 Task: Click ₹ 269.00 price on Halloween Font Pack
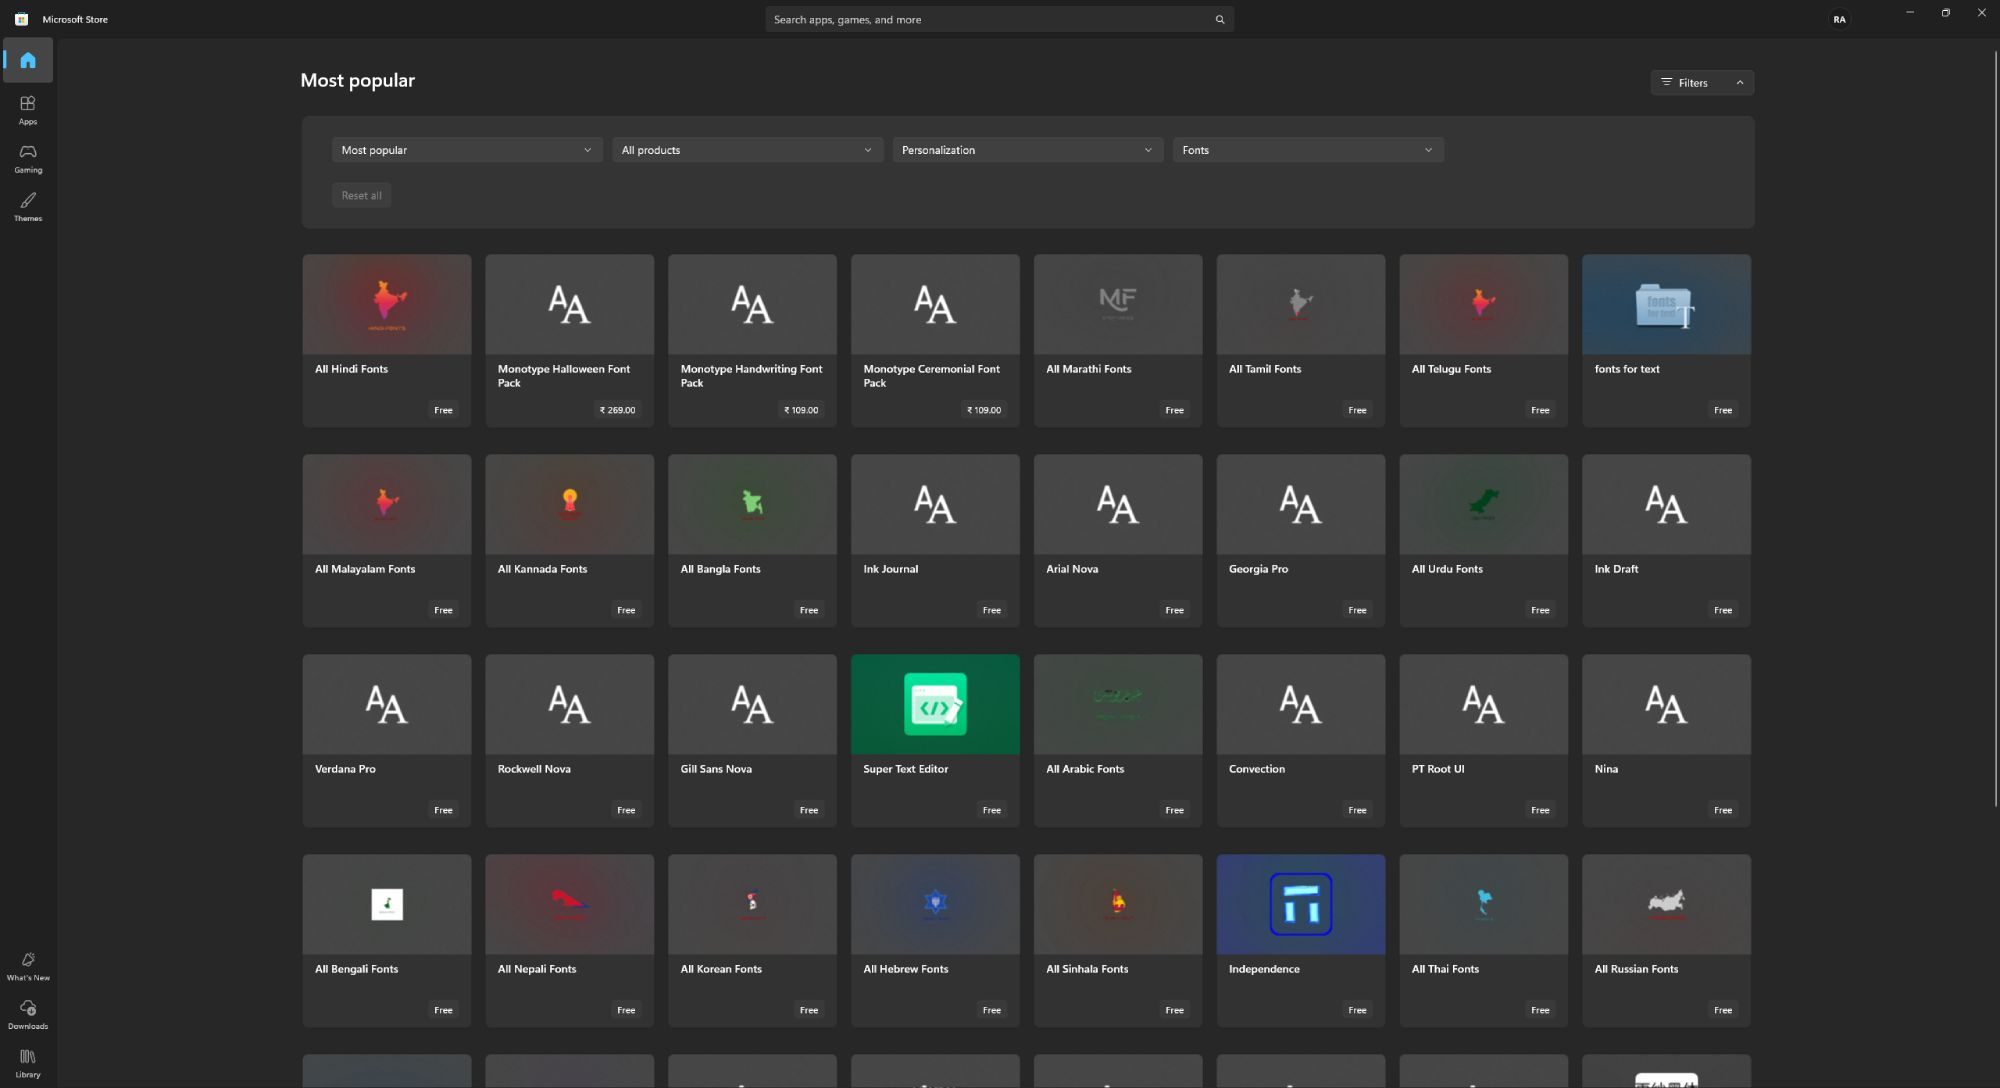(617, 410)
